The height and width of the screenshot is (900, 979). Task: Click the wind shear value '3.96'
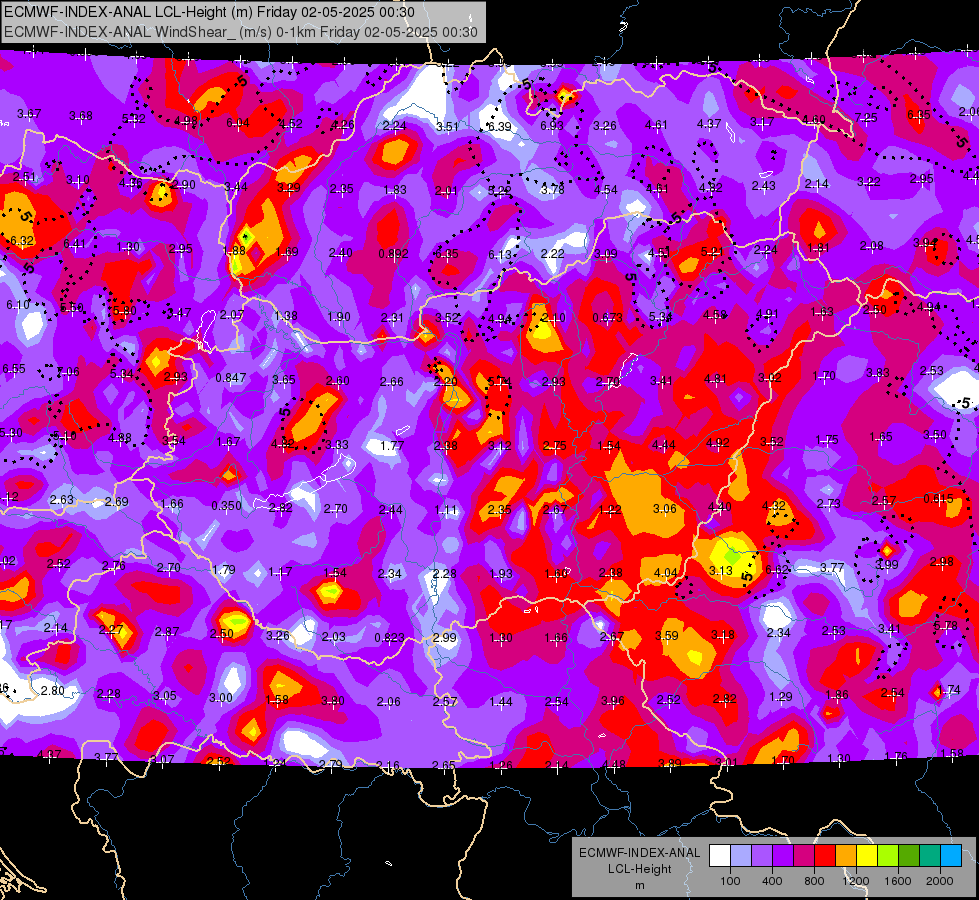pyautogui.click(x=612, y=701)
